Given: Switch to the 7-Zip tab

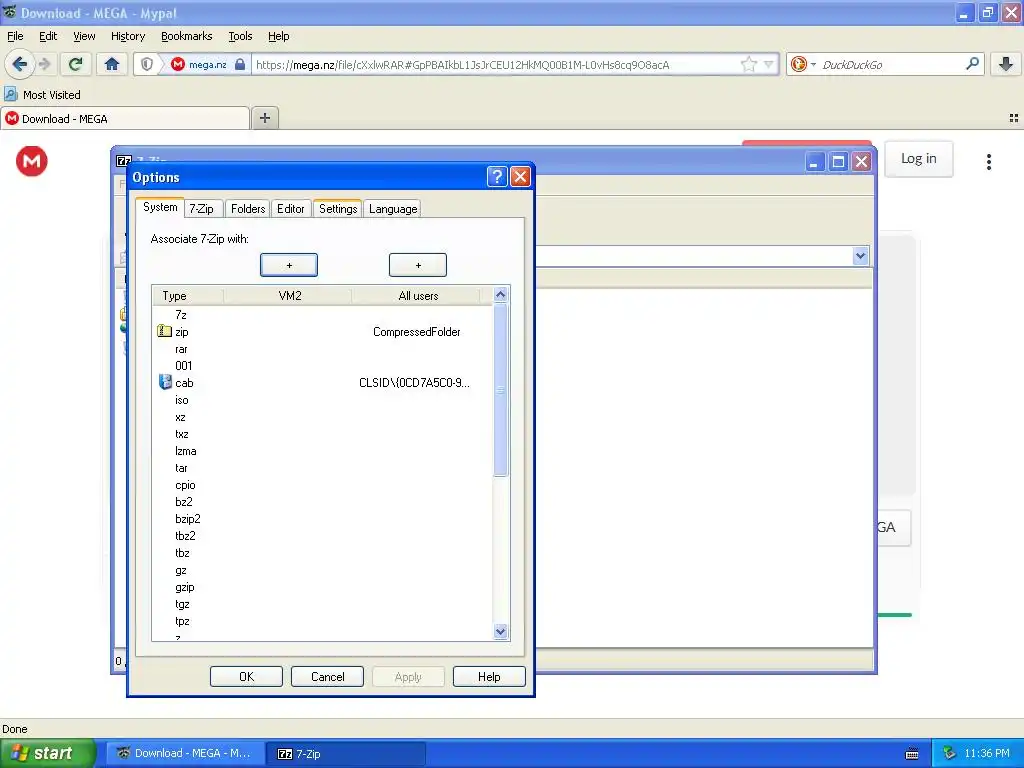Looking at the screenshot, I should click(x=201, y=209).
